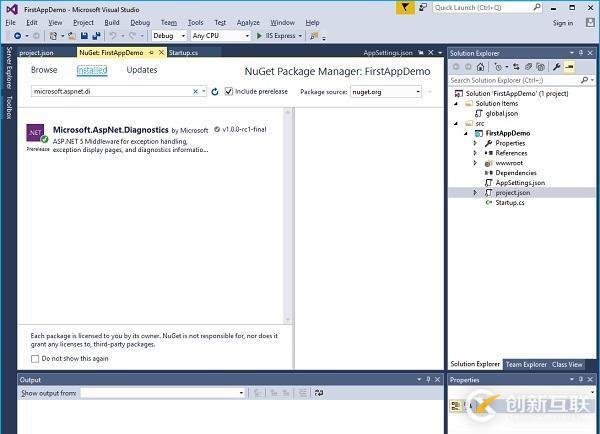Open NuGet search history dropdown arrow
The image size is (600, 434).
point(204,91)
